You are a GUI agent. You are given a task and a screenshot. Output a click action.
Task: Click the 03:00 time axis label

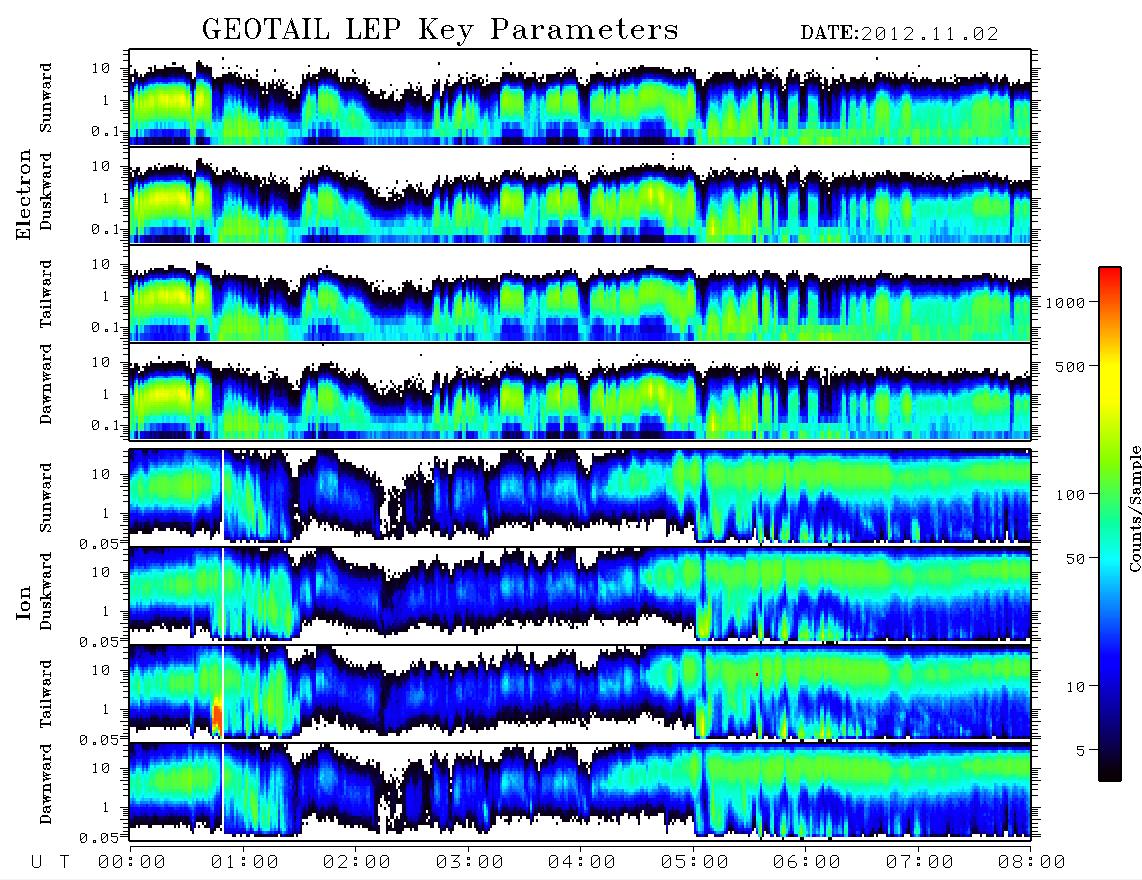[470, 863]
